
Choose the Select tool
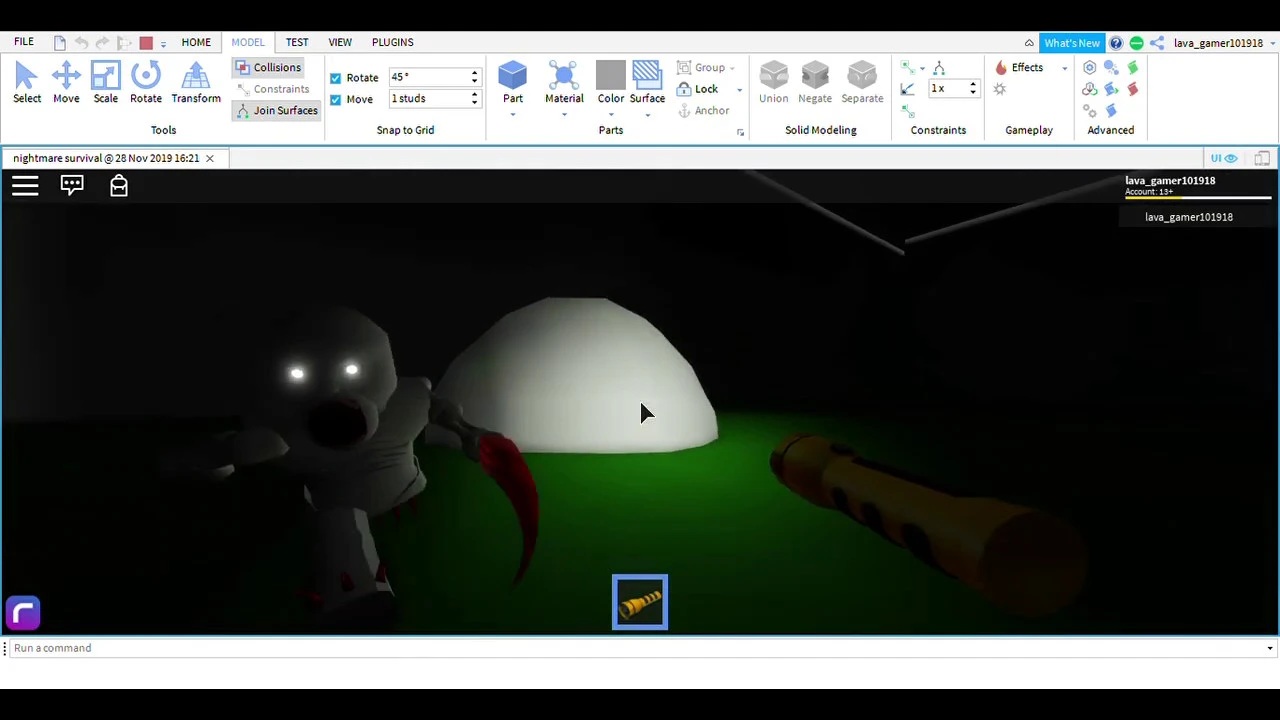[x=27, y=82]
